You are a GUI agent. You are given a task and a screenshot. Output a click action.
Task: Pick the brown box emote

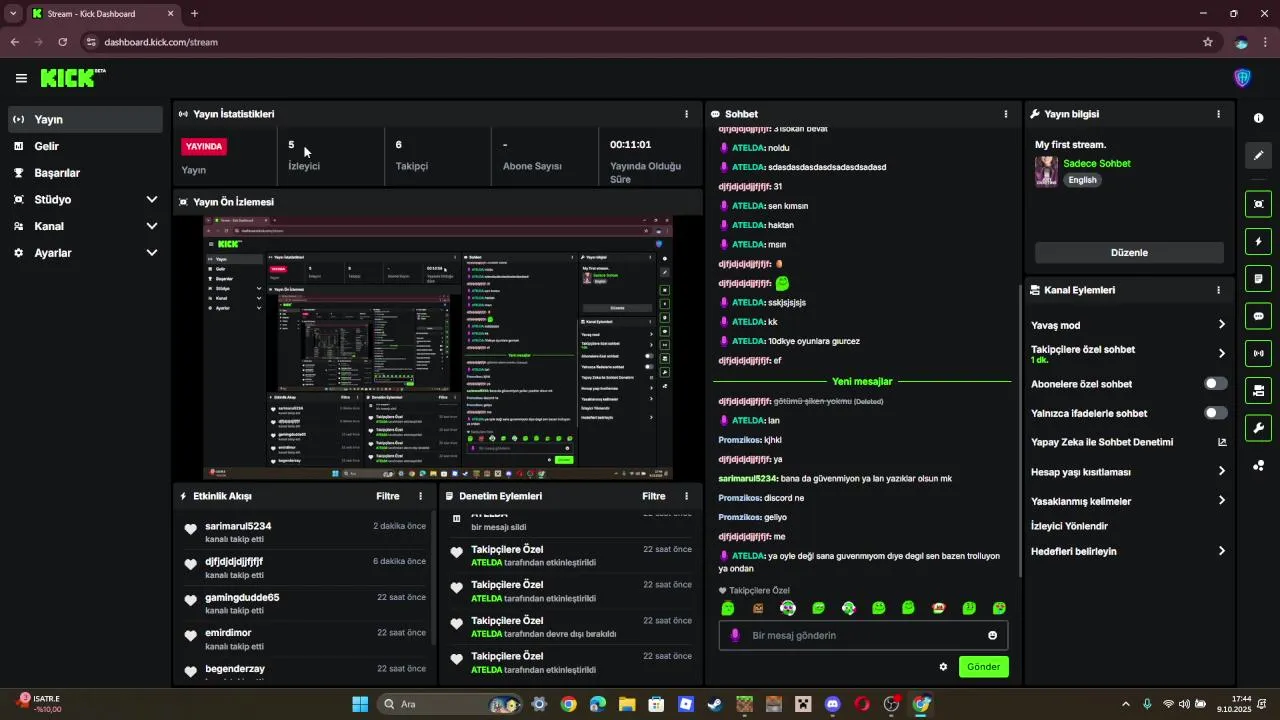tap(758, 608)
